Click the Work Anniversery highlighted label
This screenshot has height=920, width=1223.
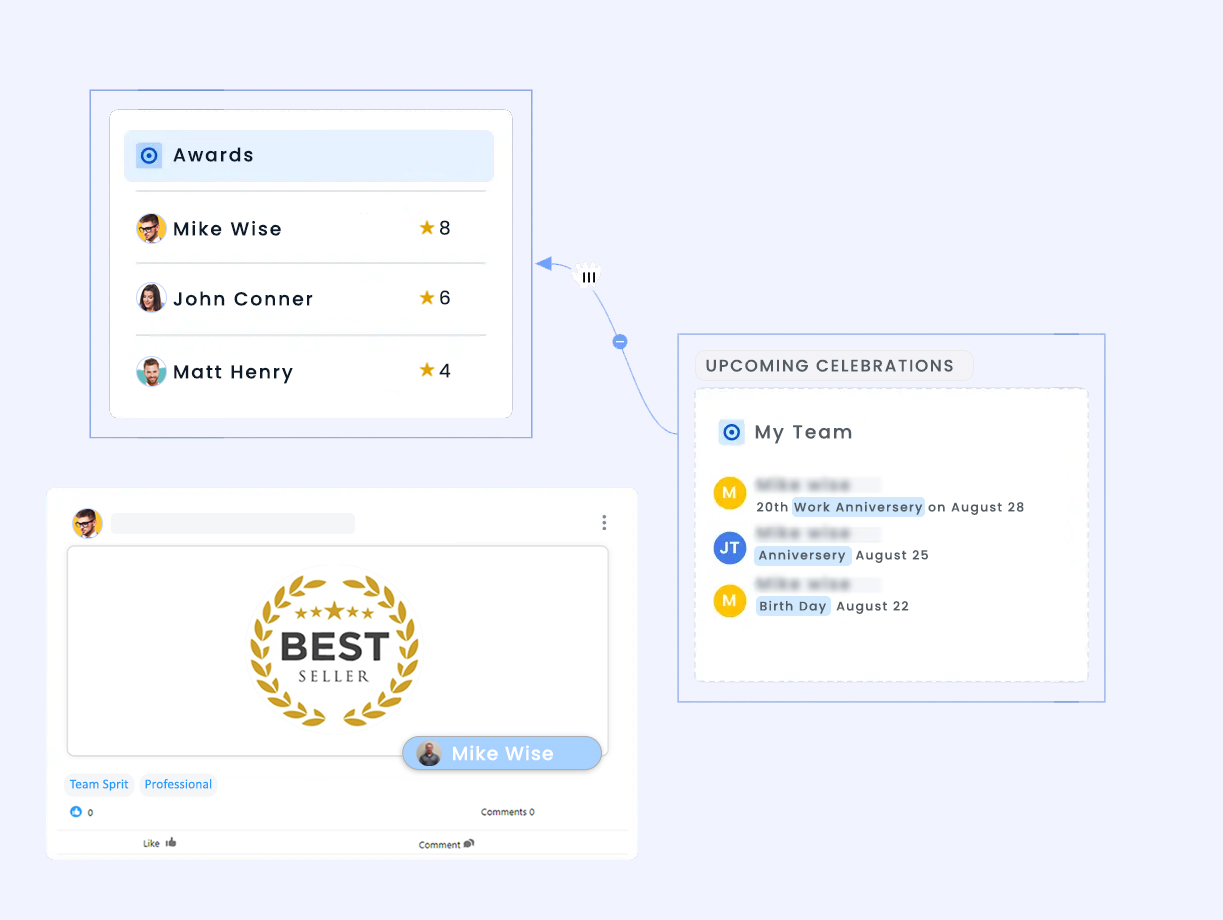coord(858,507)
